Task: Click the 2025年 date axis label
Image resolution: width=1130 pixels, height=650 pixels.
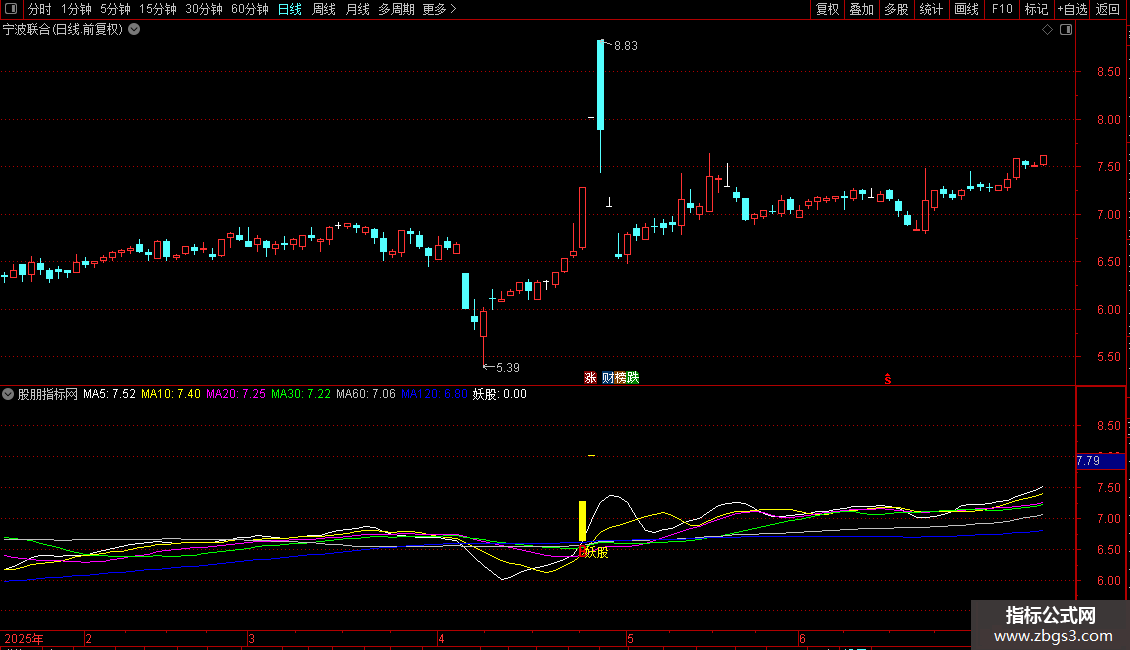Action: point(24,638)
